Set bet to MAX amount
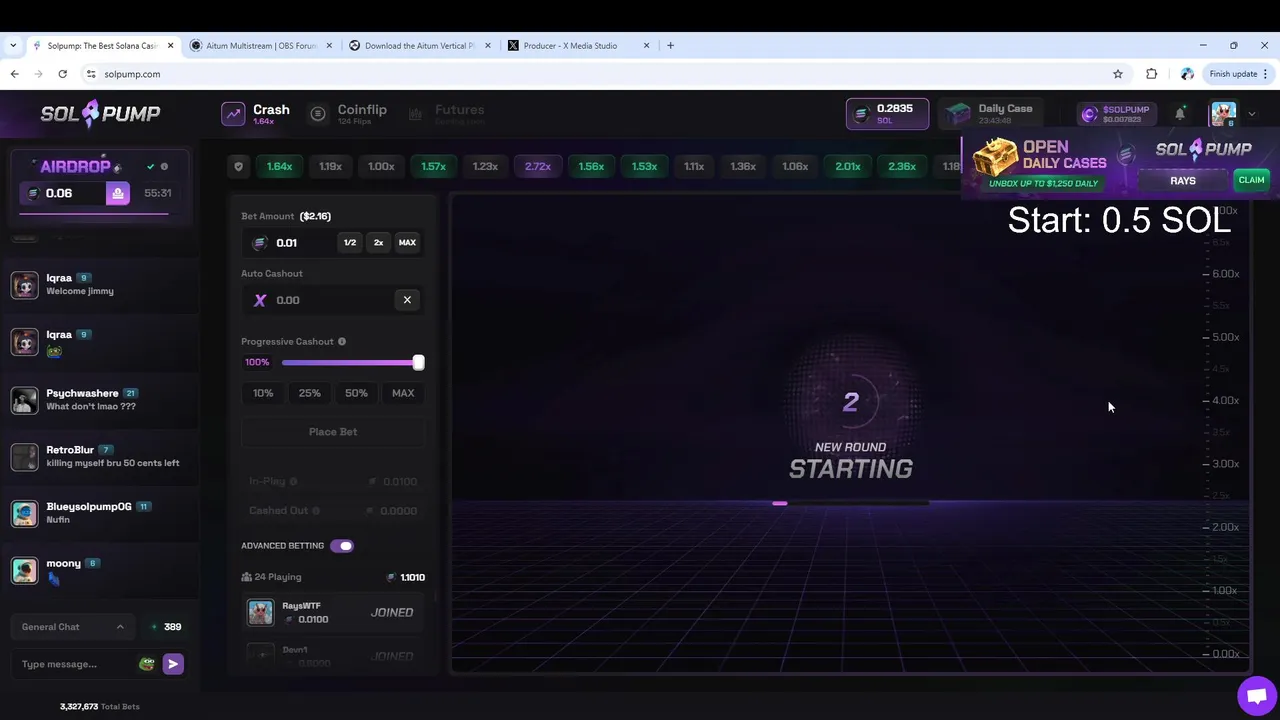The width and height of the screenshot is (1280, 720). [407, 243]
